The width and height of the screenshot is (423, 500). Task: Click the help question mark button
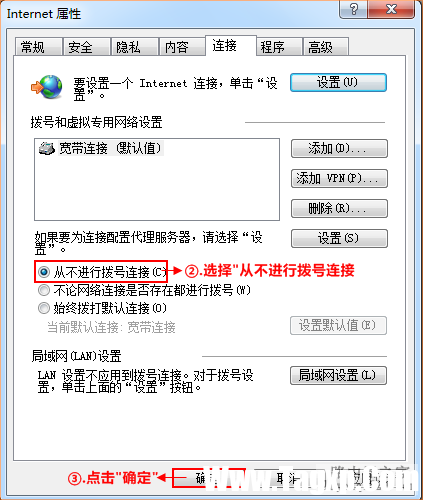coord(353,9)
